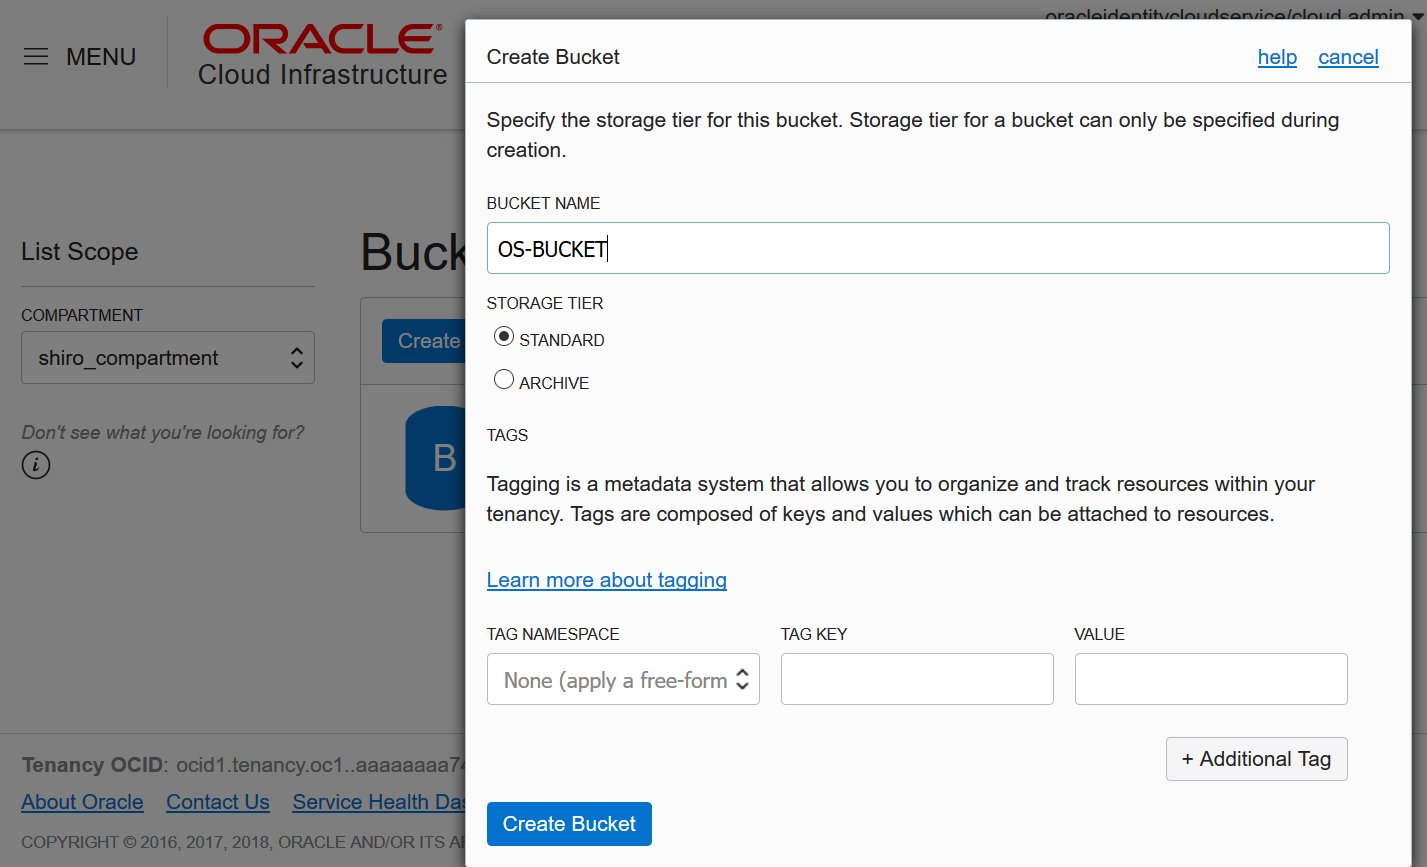
Task: Focus the Bucket Name field
Action: 938,248
